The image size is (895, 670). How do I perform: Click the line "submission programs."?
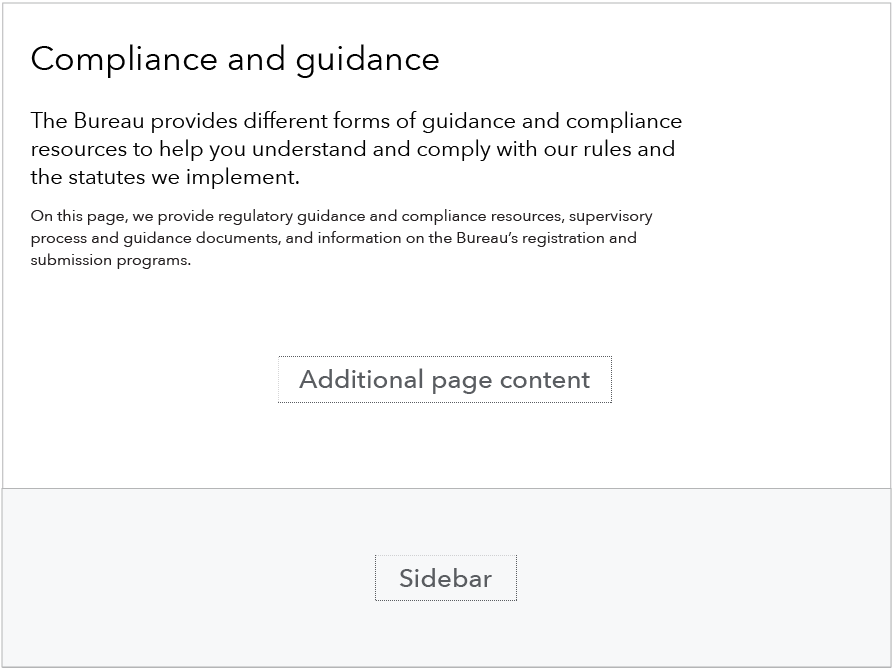coord(111,260)
